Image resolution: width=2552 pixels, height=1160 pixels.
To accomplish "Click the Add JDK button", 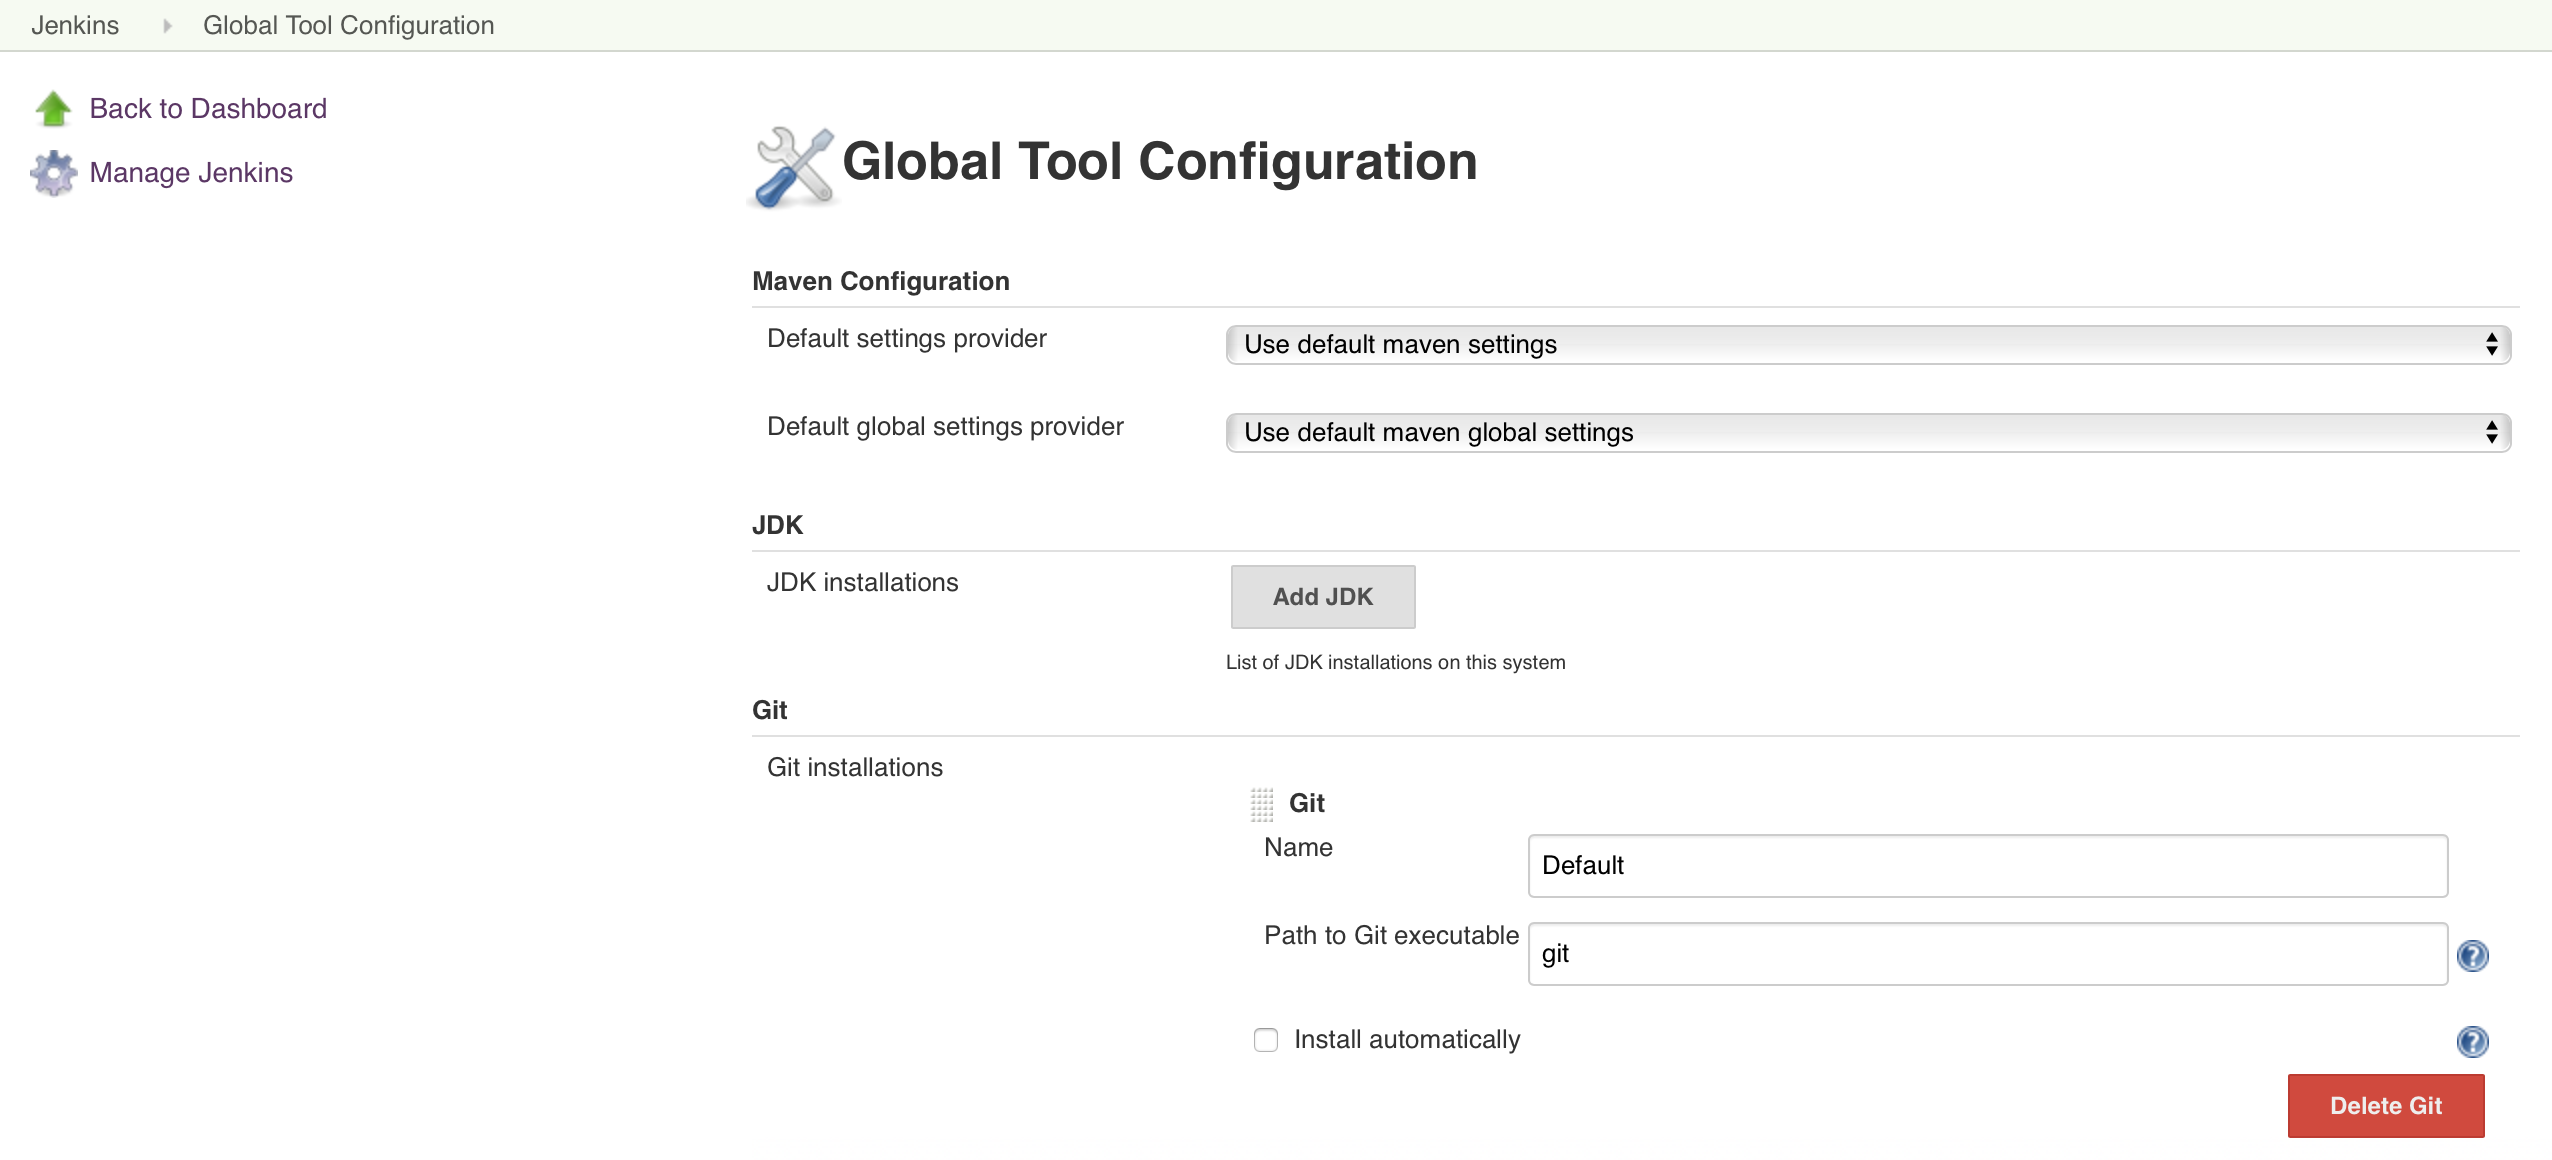I will (x=1322, y=595).
